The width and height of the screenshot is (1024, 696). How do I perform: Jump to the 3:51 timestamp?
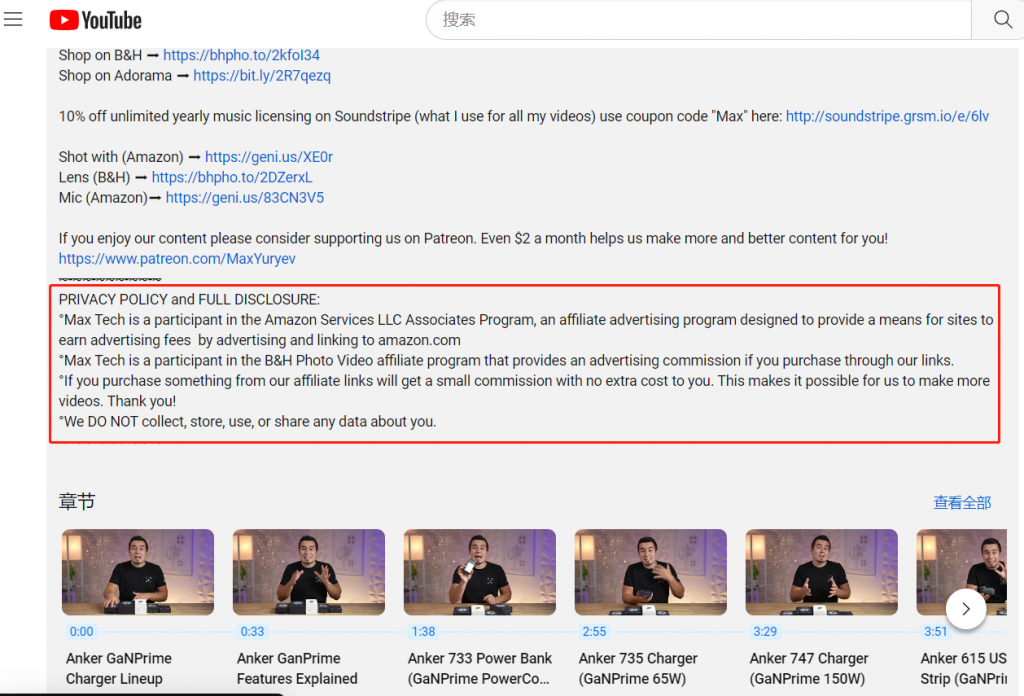coord(936,632)
